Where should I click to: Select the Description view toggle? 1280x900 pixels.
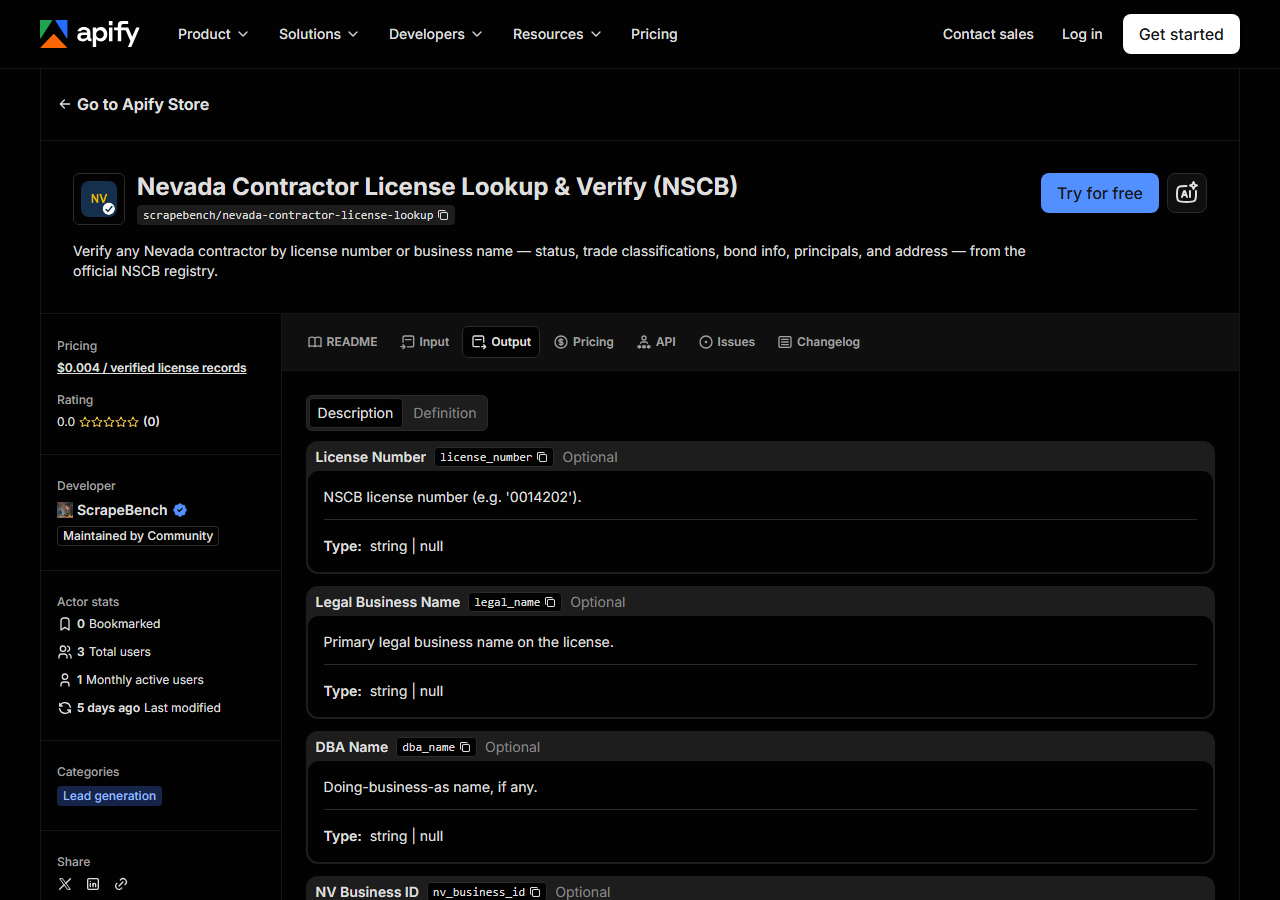click(x=355, y=413)
